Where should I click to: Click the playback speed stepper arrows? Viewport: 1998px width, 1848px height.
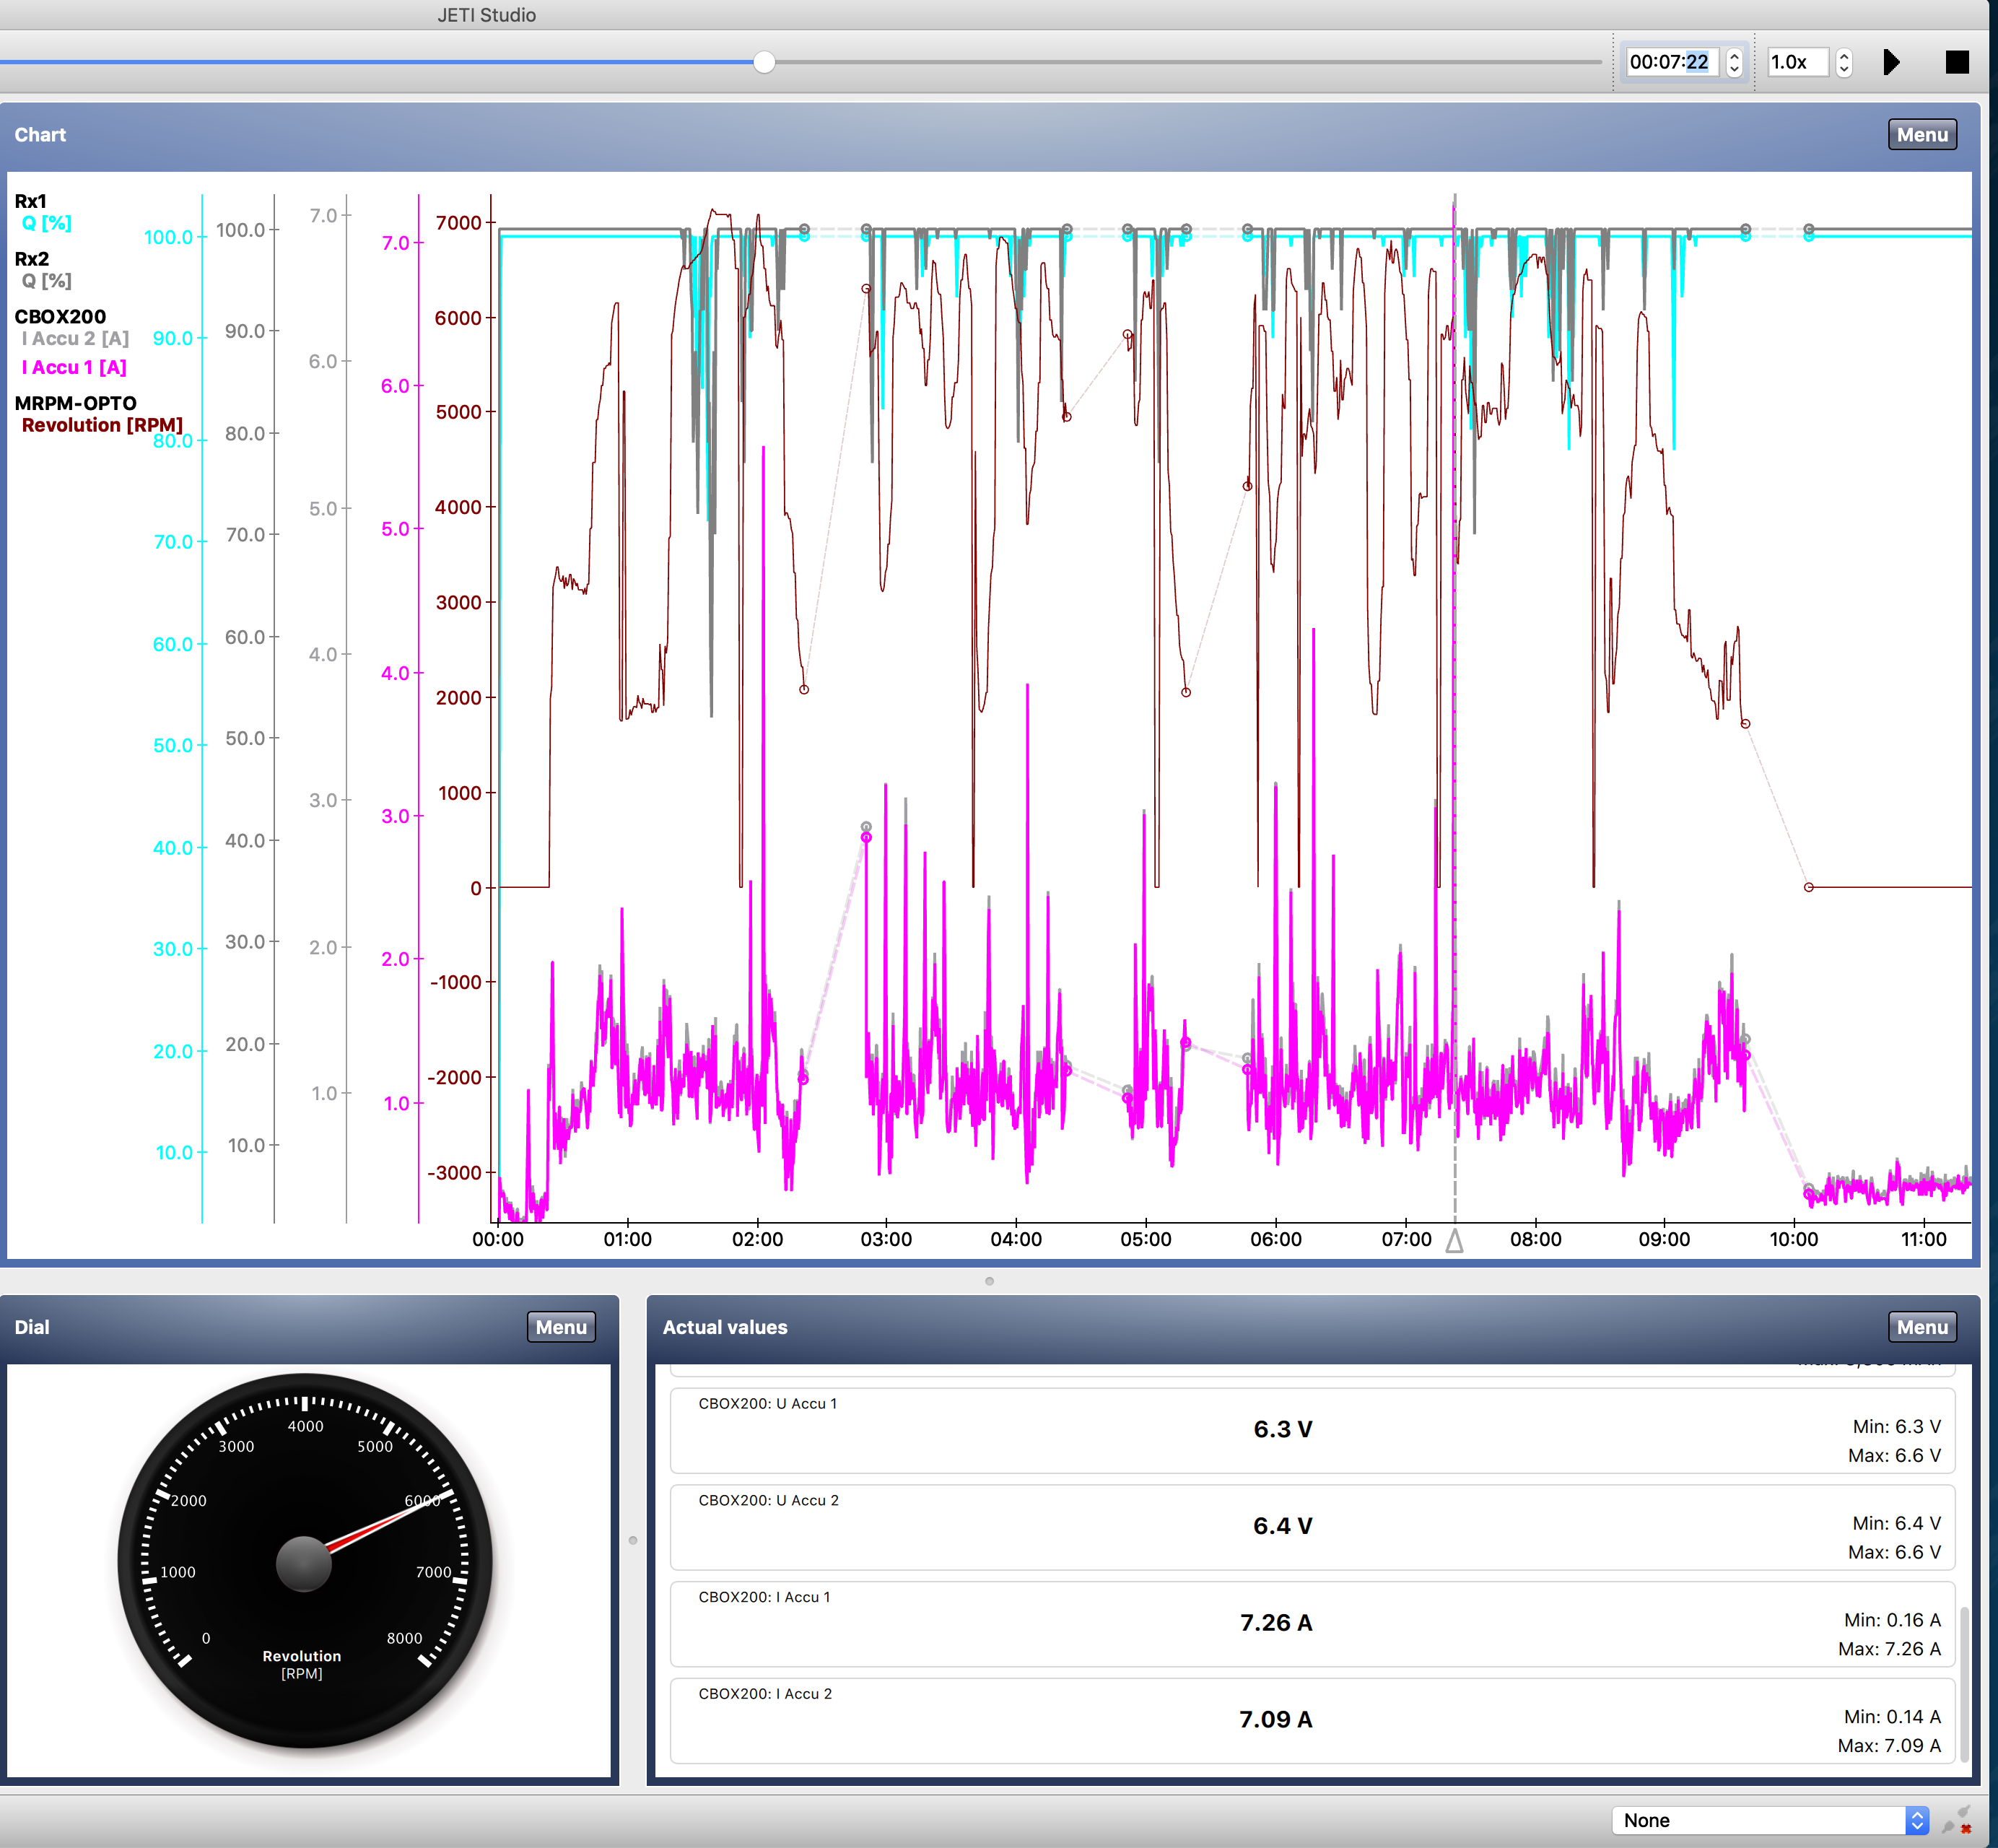(x=1844, y=62)
